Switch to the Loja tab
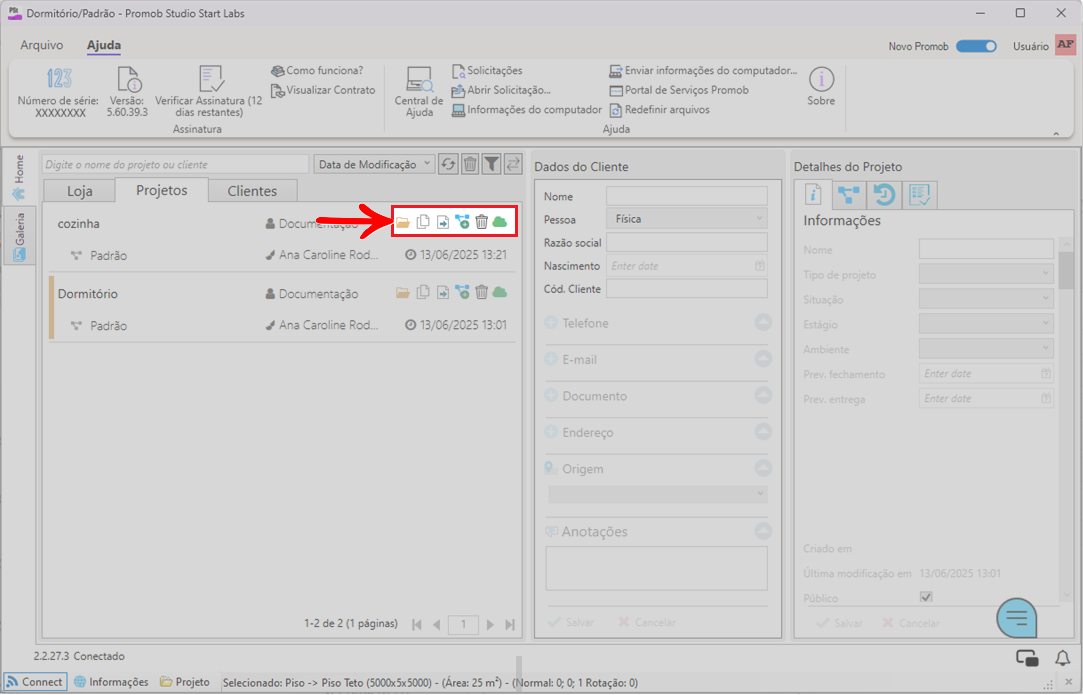The image size is (1083, 695). pos(79,191)
